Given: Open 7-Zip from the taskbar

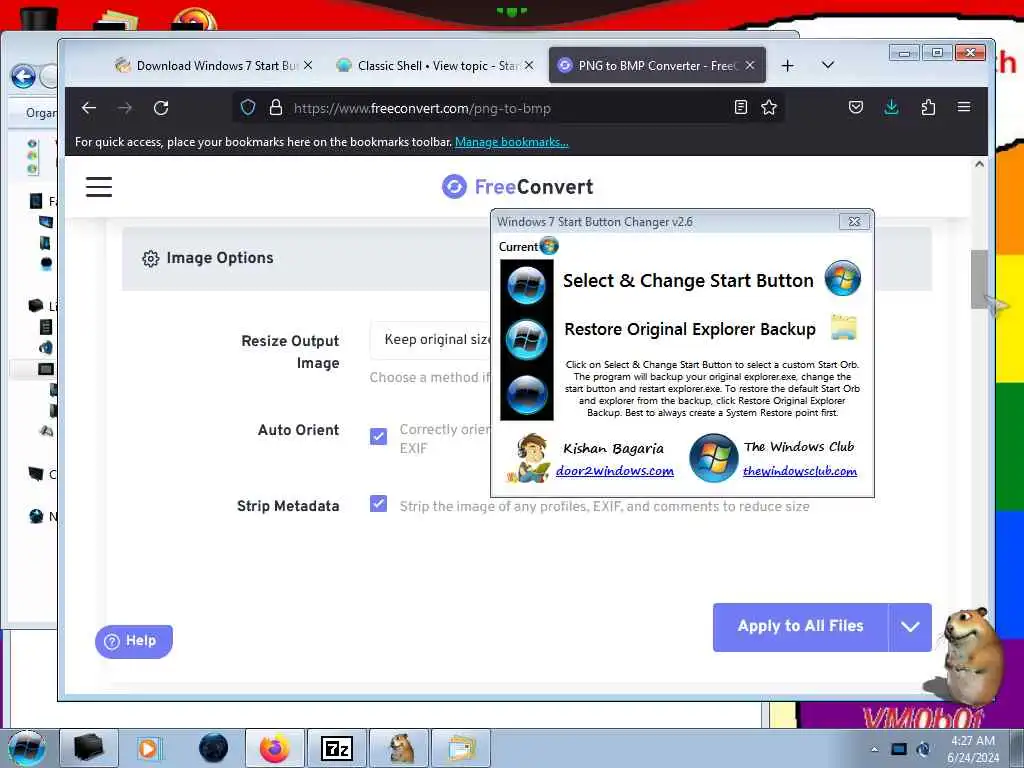Looking at the screenshot, I should pyautogui.click(x=337, y=748).
